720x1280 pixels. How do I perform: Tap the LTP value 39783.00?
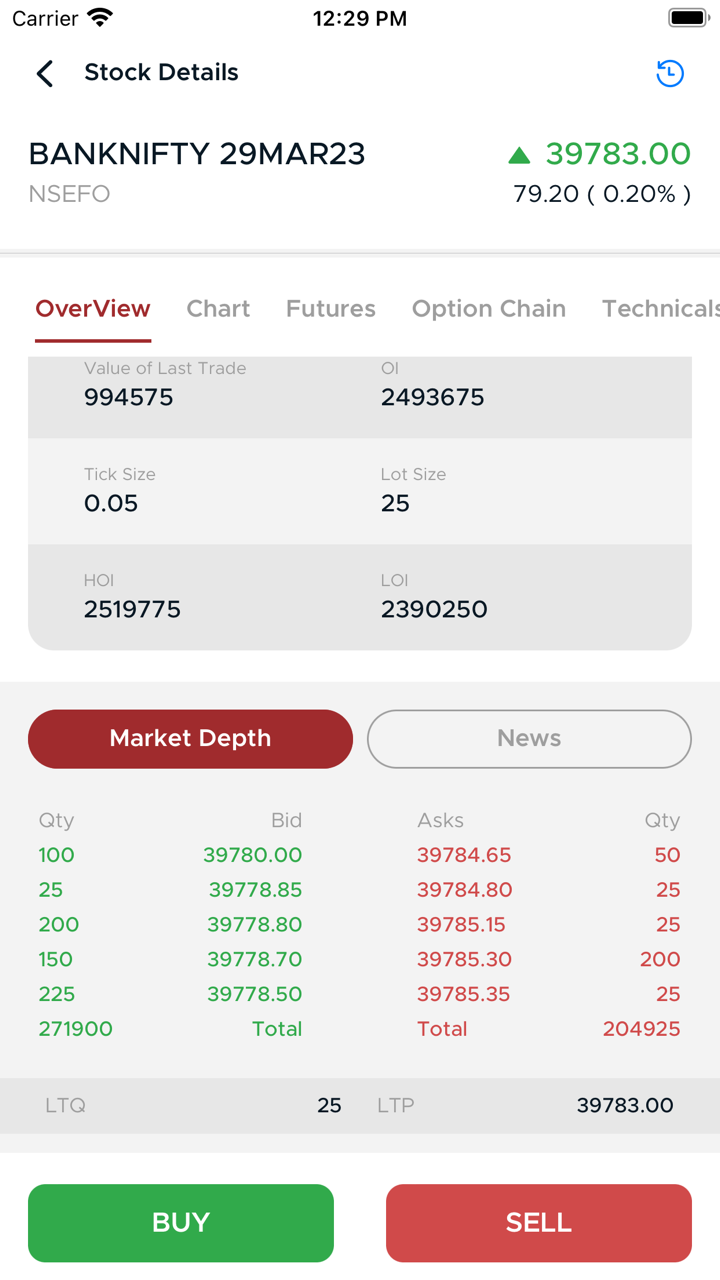pyautogui.click(x=625, y=1105)
